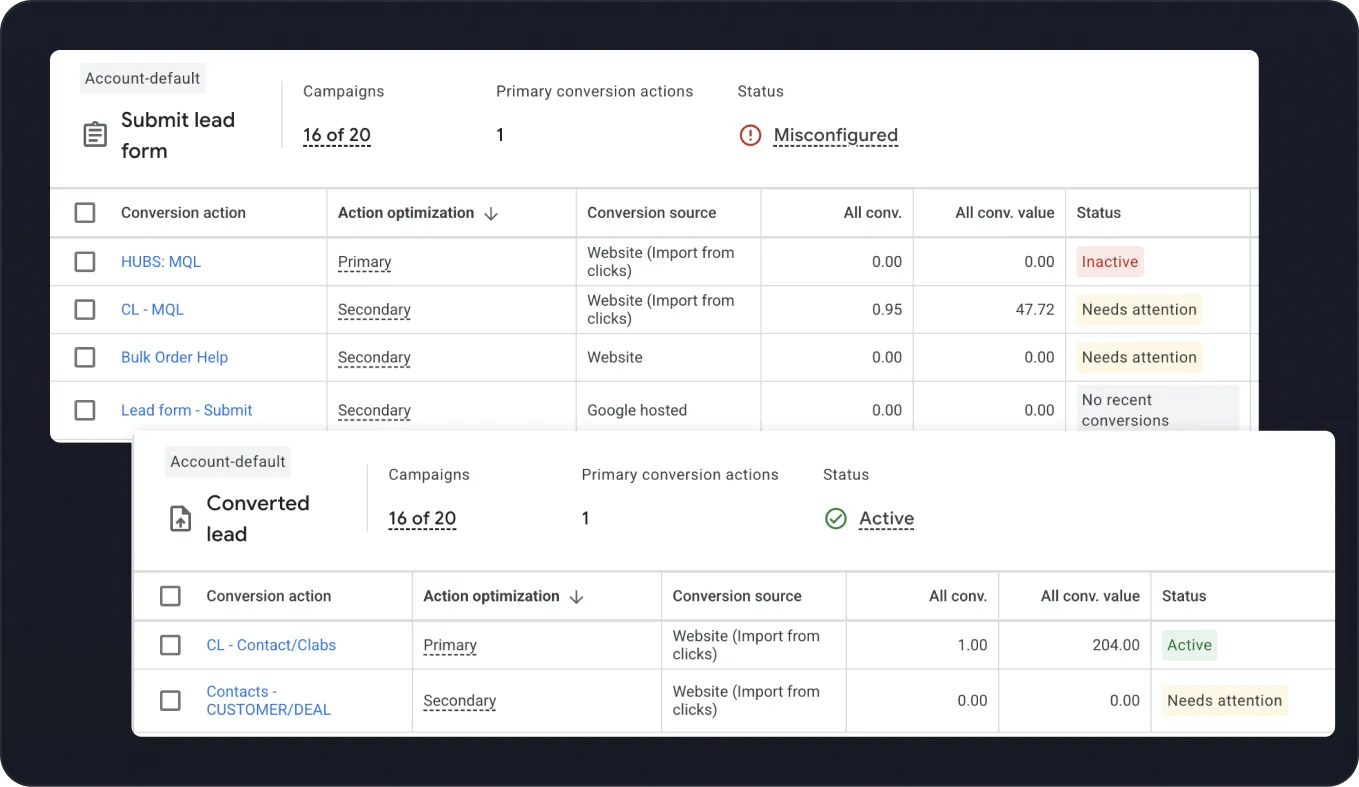This screenshot has width=1359, height=787.
Task: Open Secondary optimization for Bulk Order Help
Action: (374, 357)
